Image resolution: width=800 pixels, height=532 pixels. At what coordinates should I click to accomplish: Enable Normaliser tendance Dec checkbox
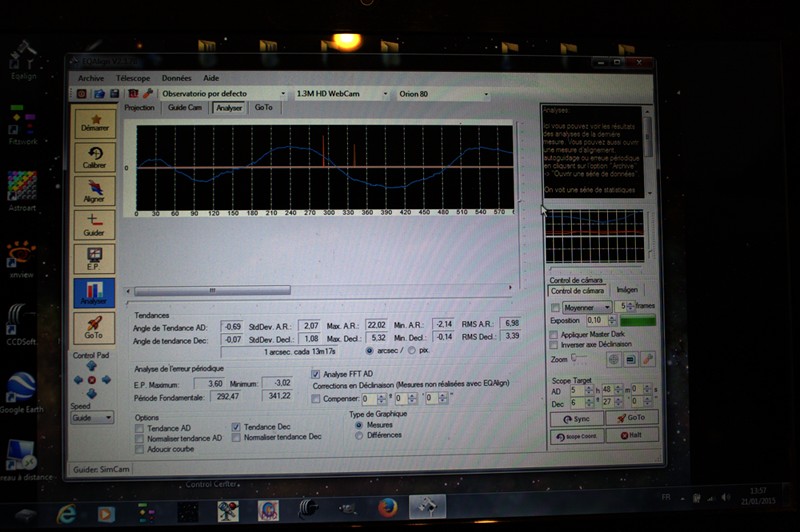click(x=236, y=437)
